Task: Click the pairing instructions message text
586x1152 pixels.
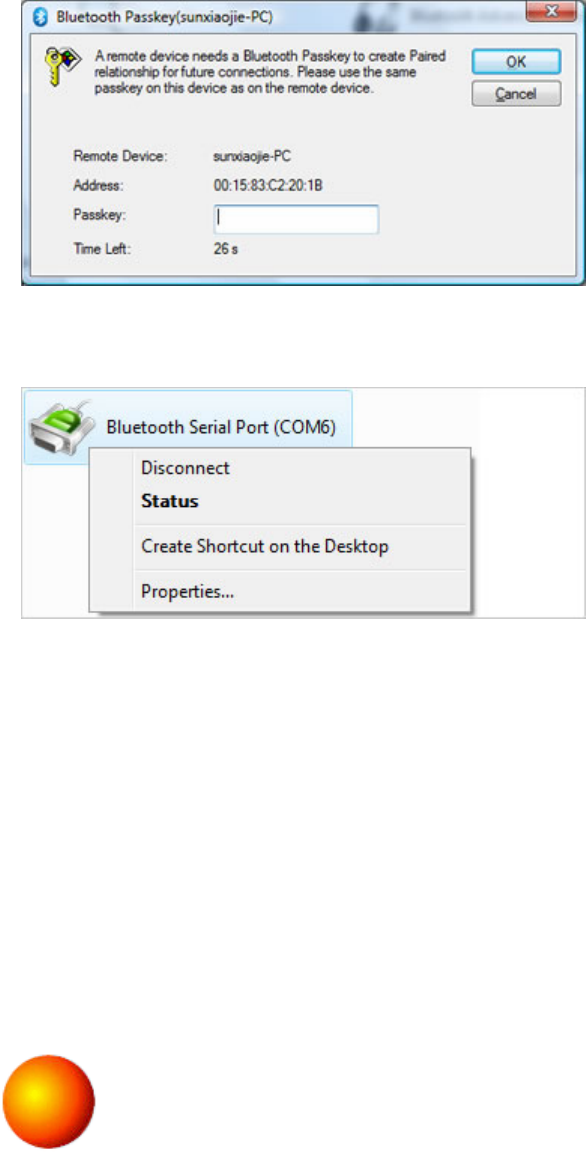Action: [271, 73]
